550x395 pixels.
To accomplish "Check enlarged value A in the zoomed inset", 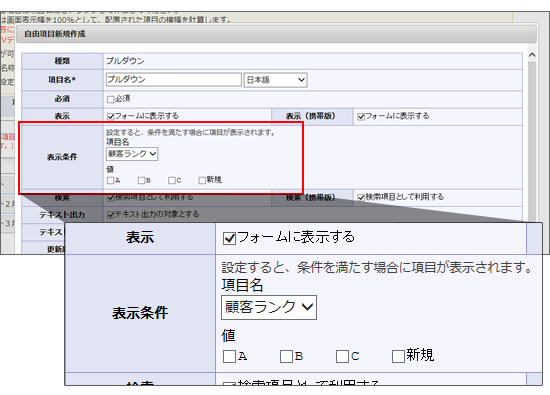I will coord(229,356).
